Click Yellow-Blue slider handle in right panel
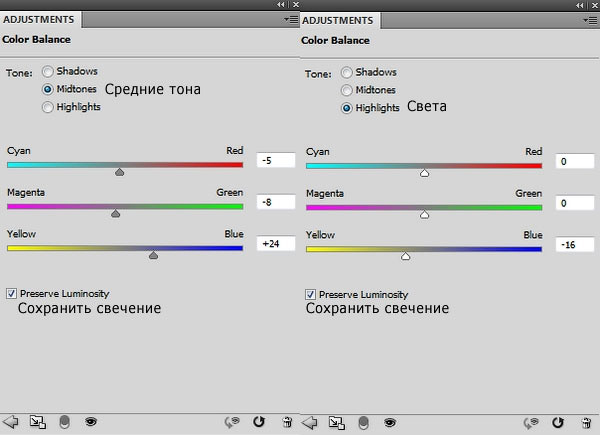Screen dimensions: 600x435 click(x=406, y=256)
